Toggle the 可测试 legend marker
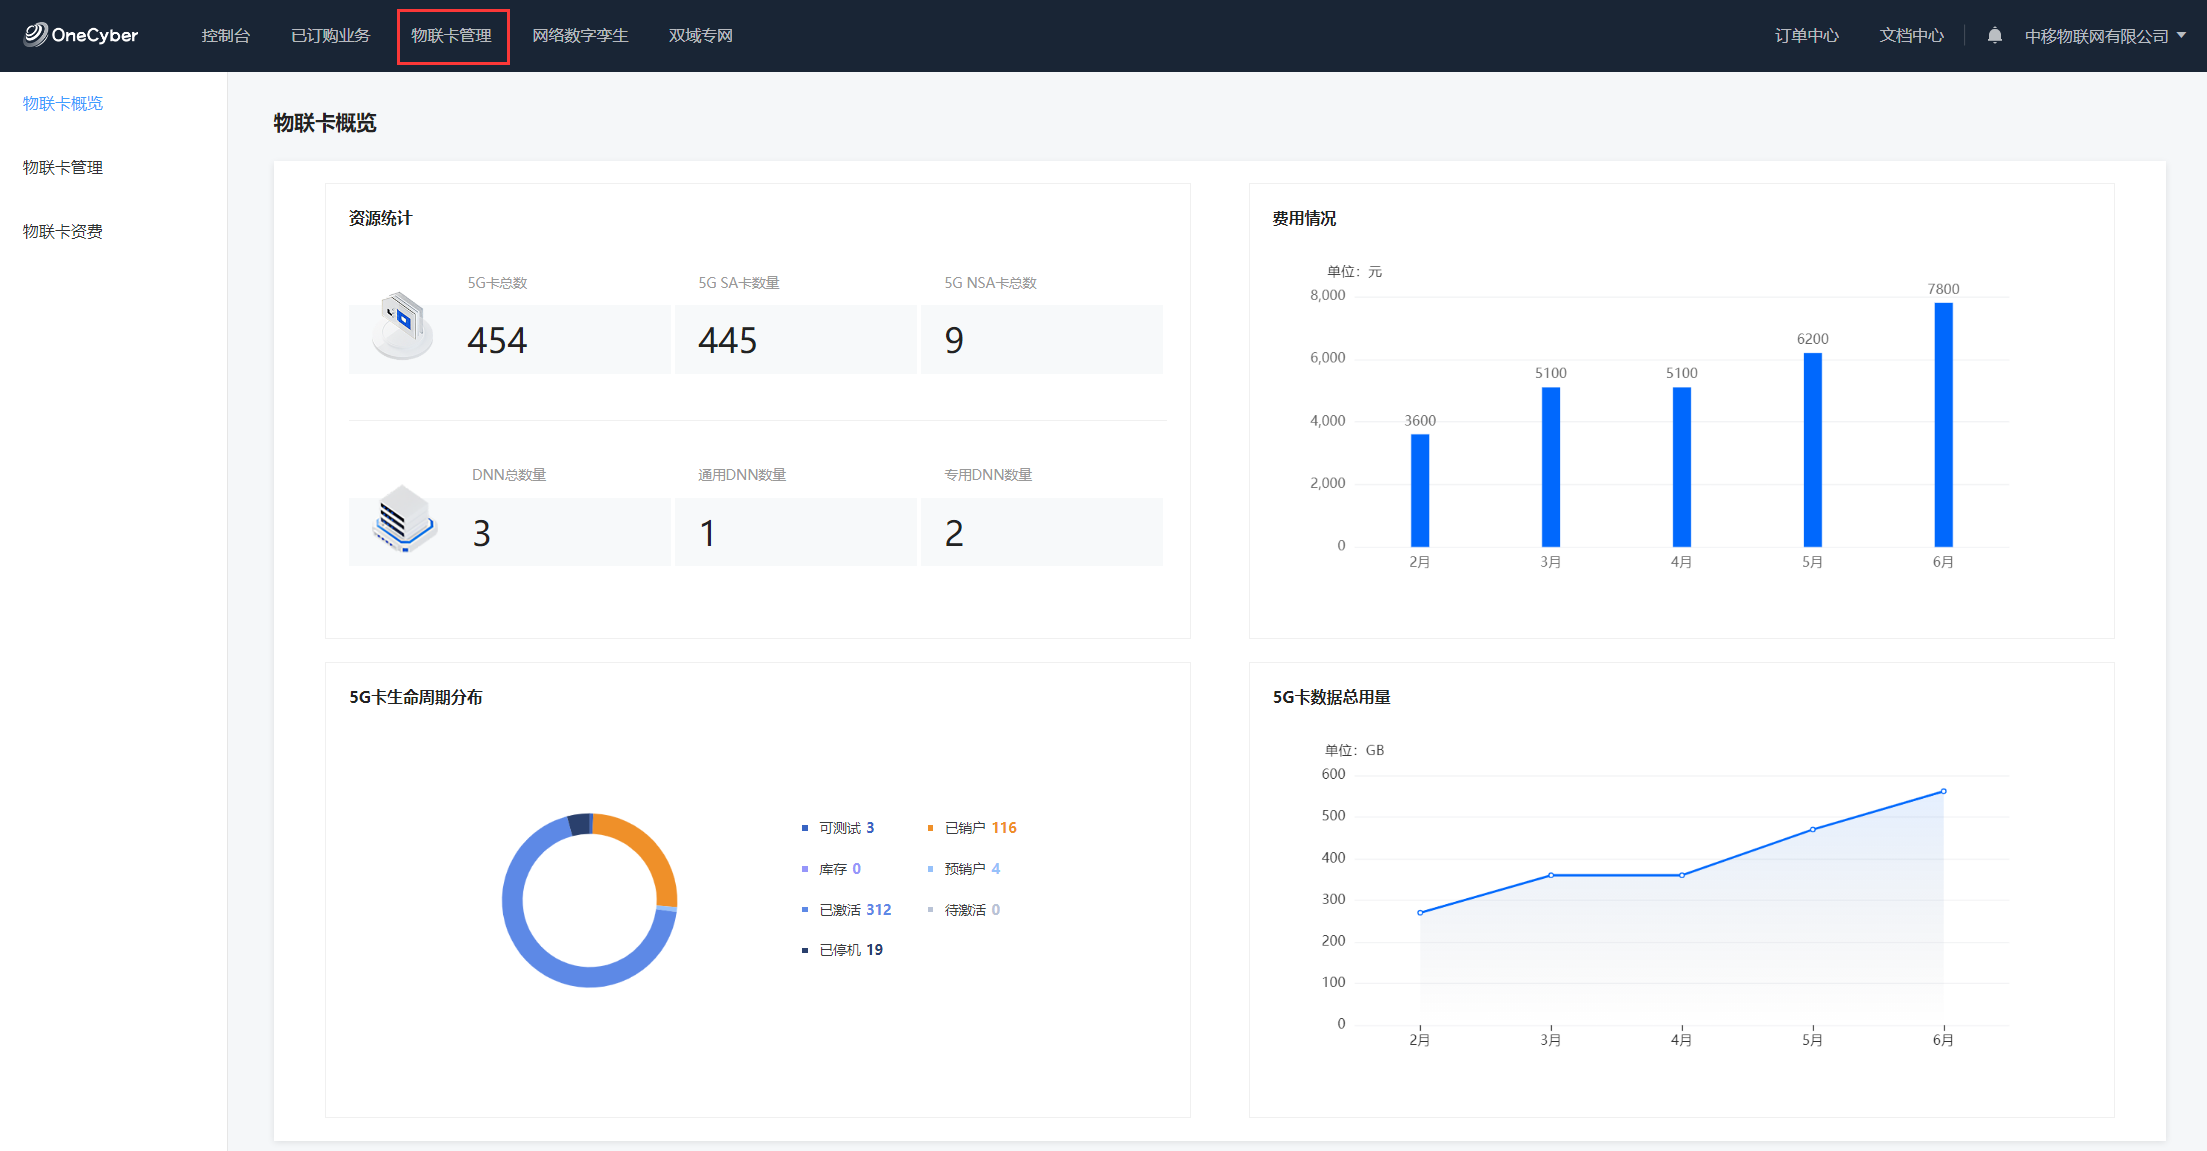The image size is (2207, 1151). [805, 828]
